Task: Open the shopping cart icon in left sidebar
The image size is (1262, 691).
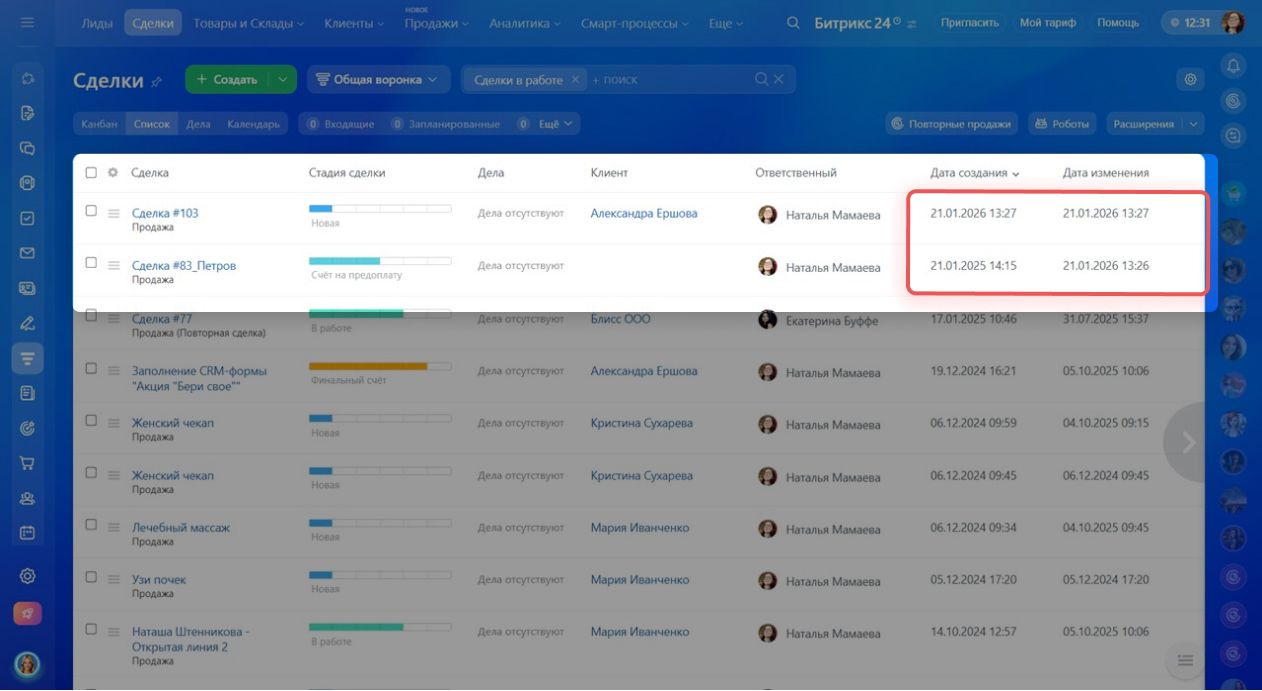Action: 28,463
